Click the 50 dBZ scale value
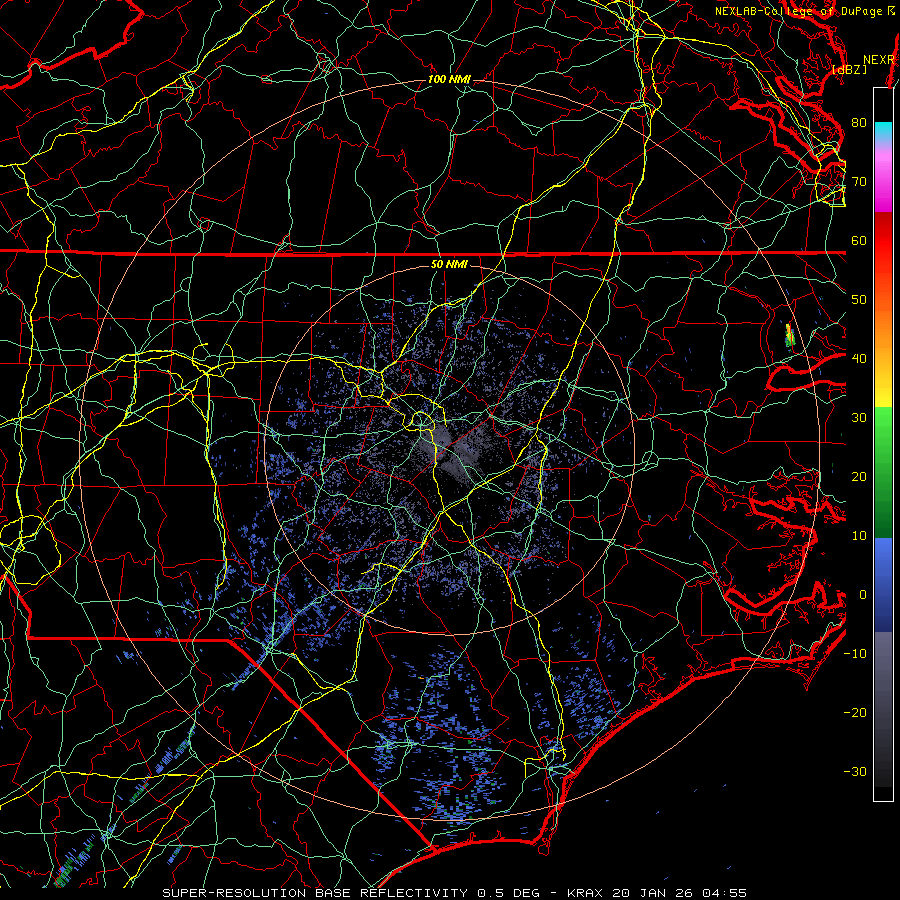 tap(859, 300)
